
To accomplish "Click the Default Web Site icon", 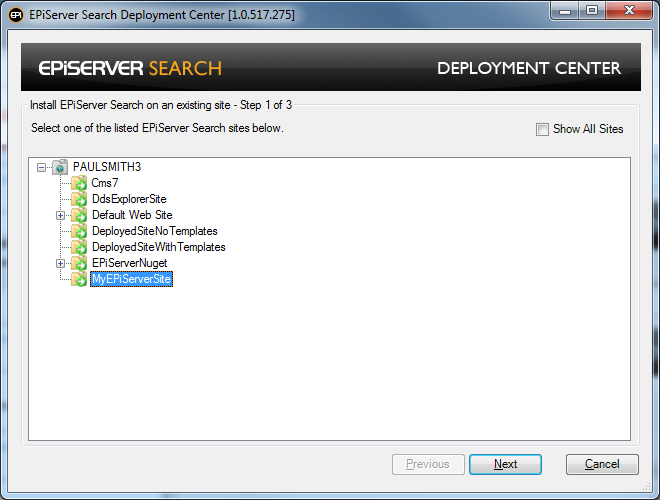I will pos(79,215).
